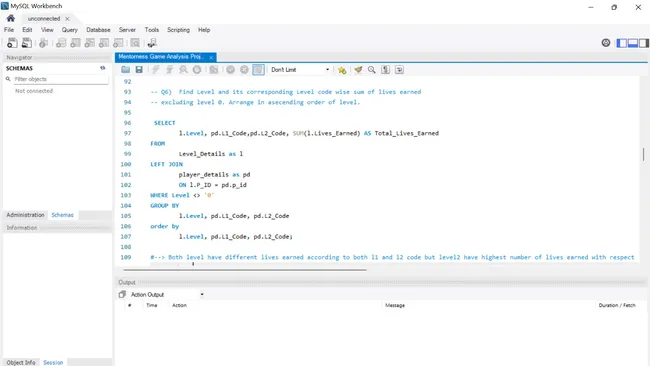The width and height of the screenshot is (650, 366).
Task: Toggle the left sidebar panel visibility
Action: point(621,43)
